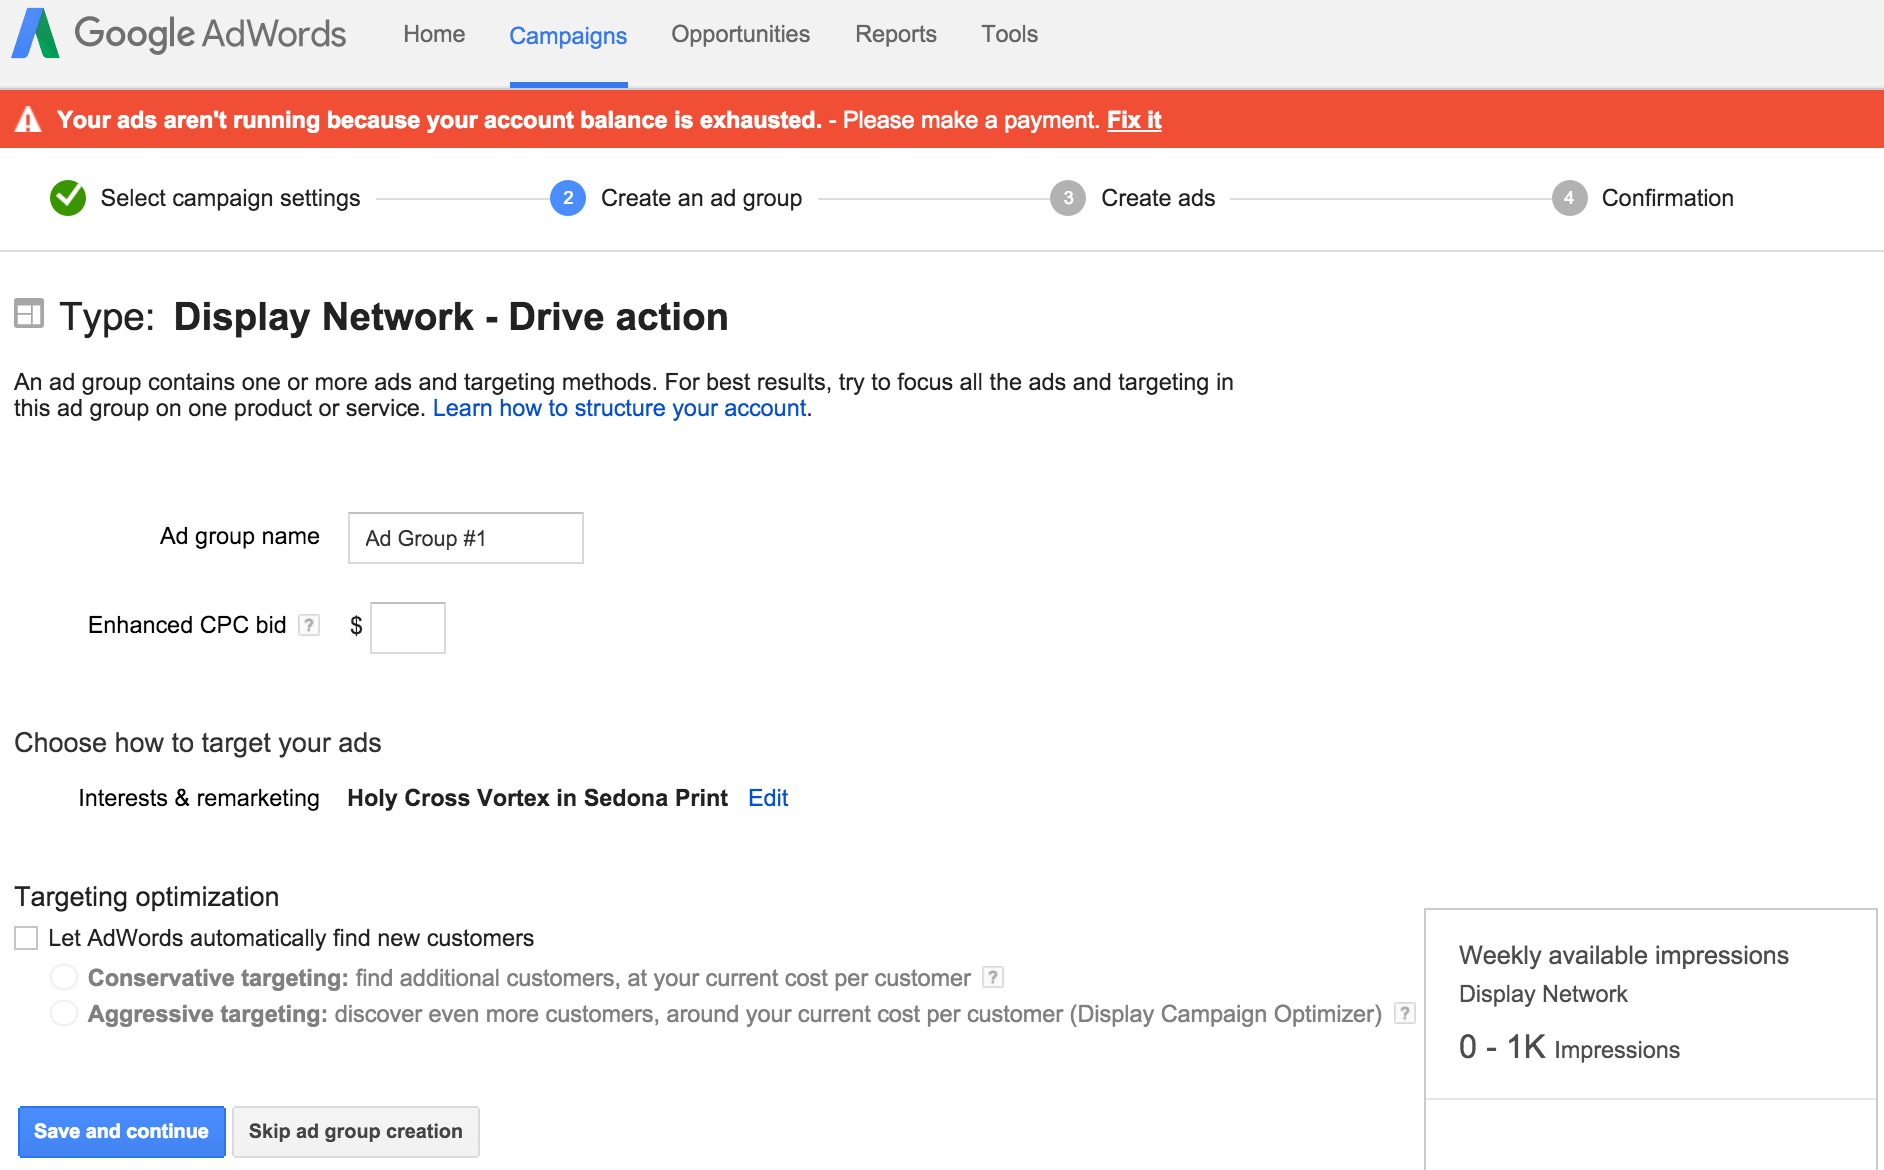This screenshot has height=1170, width=1884.
Task: Edit the Interests & remarketing targeting
Action: click(x=768, y=797)
